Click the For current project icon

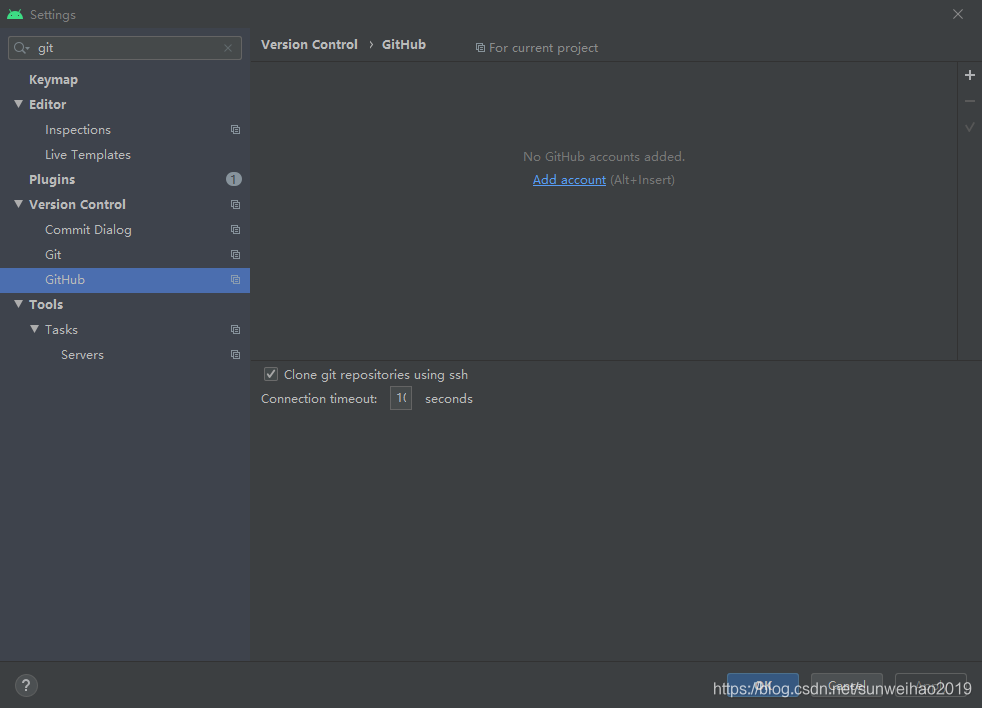click(x=480, y=48)
